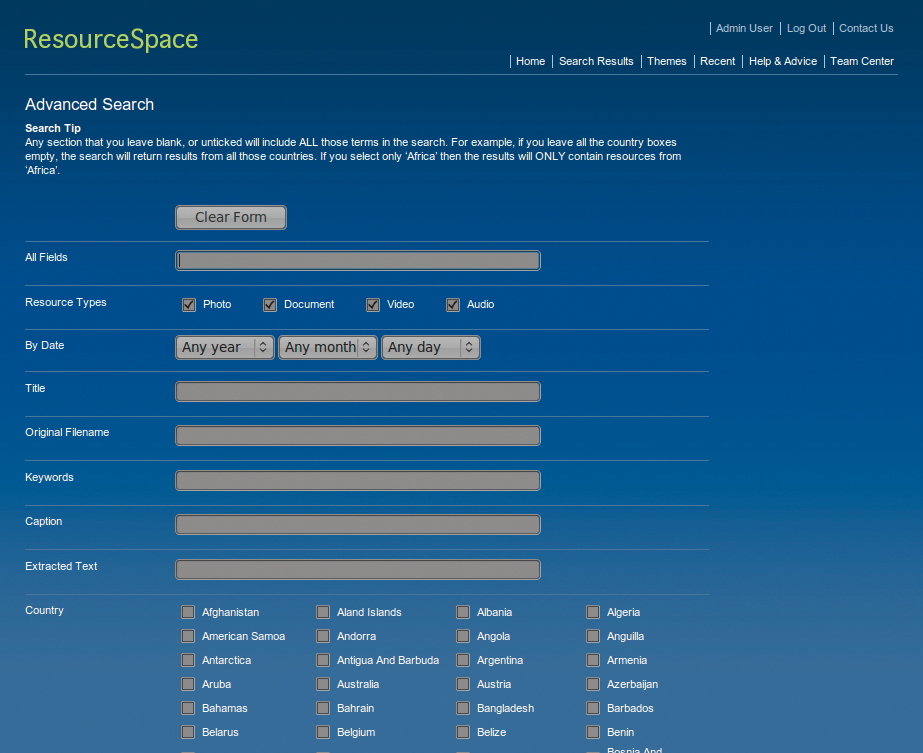Expand the Any month dropdown

(328, 347)
